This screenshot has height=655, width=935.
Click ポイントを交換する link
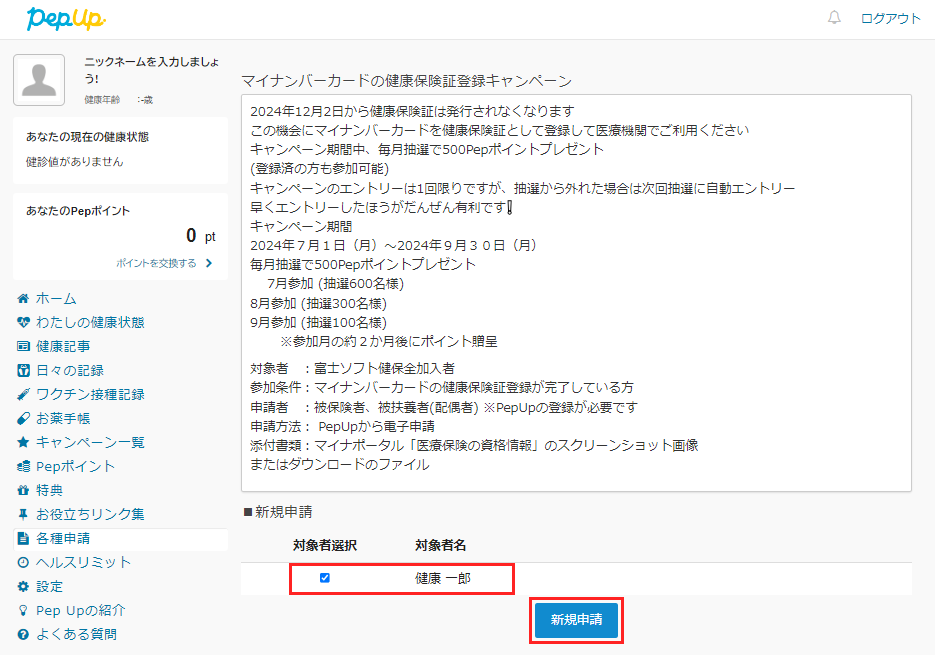point(156,263)
